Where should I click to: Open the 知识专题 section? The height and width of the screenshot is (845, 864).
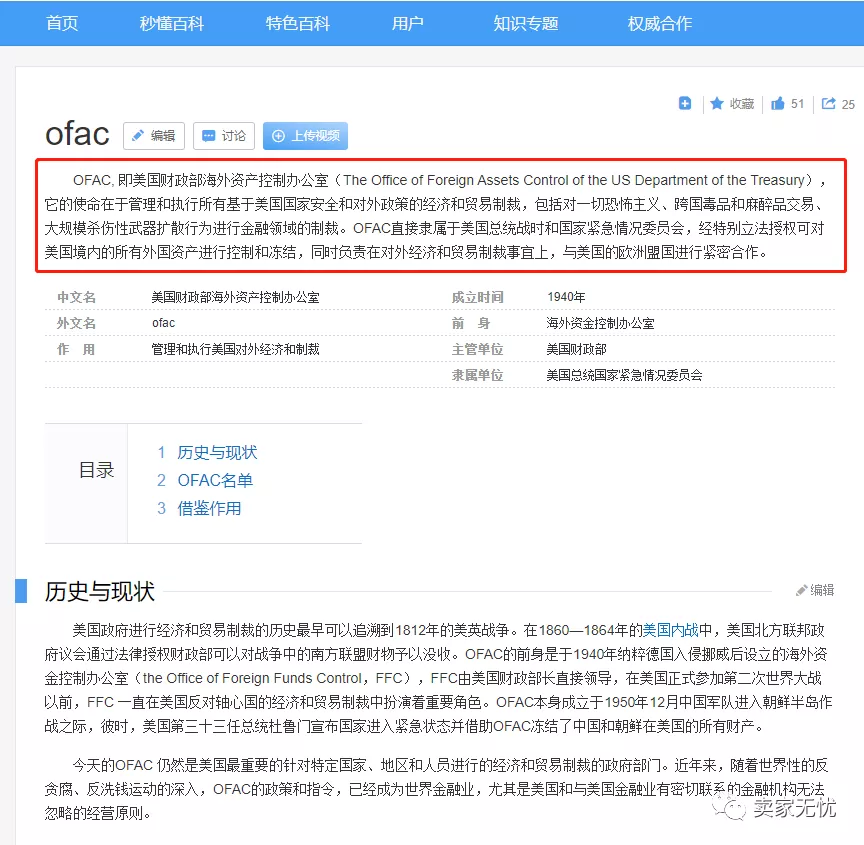(x=525, y=22)
